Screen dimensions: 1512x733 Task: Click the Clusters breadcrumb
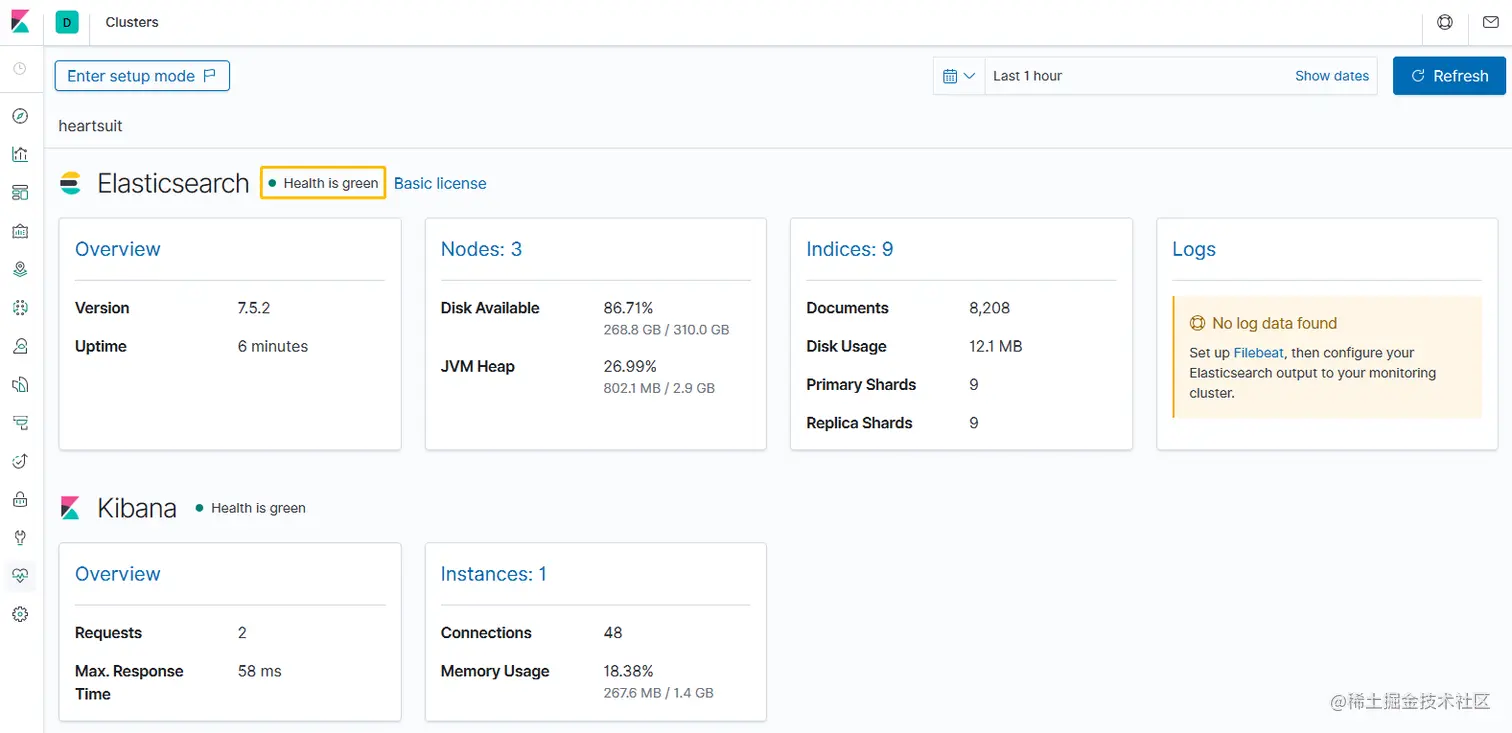131,21
